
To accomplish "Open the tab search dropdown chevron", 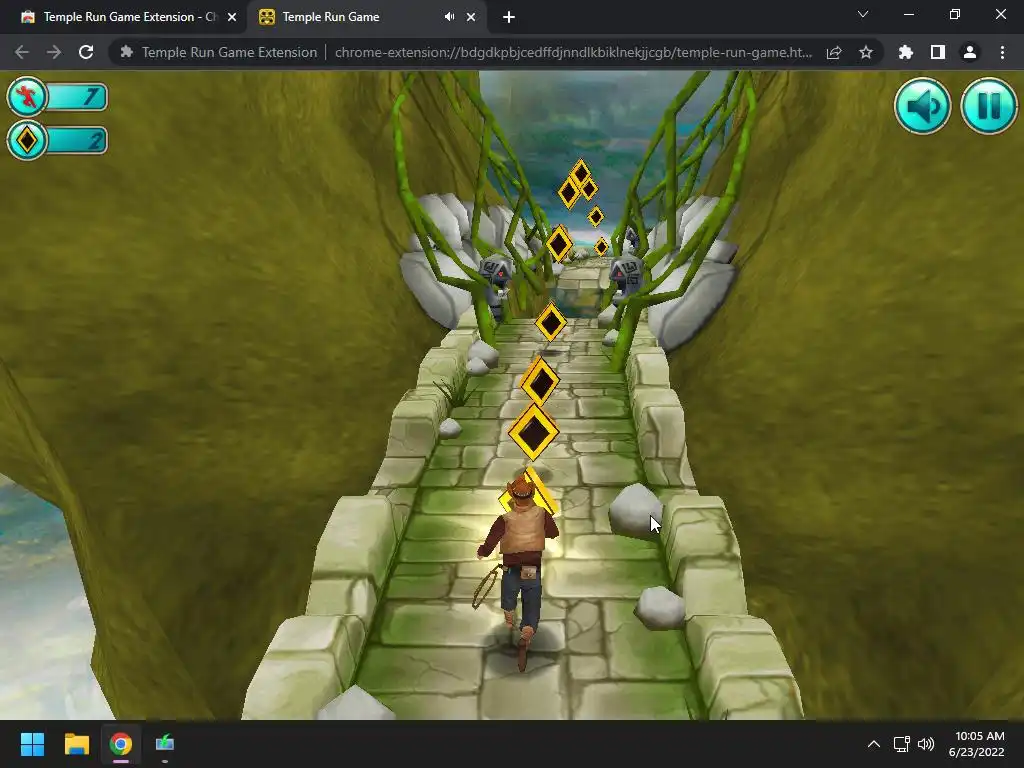I will pyautogui.click(x=863, y=14).
